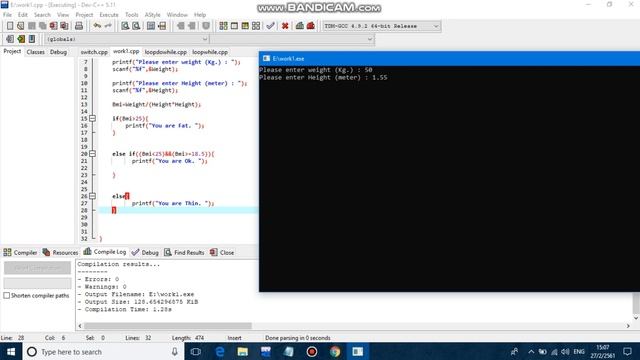Open the Execute menu
Viewport: 640px width, 360px height.
[109, 15]
